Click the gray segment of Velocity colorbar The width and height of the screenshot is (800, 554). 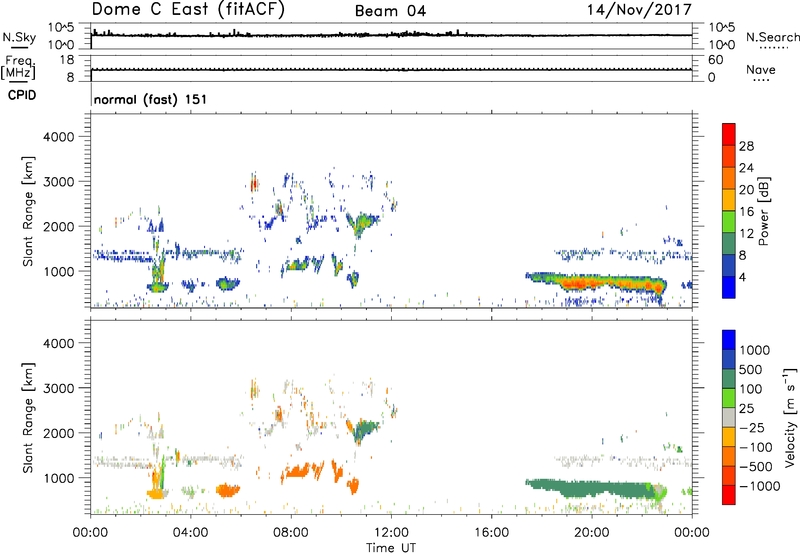(x=729, y=417)
